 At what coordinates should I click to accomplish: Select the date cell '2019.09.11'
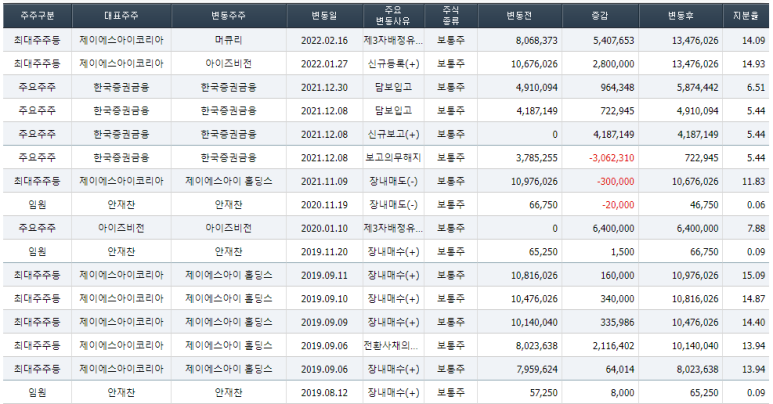click(x=324, y=275)
